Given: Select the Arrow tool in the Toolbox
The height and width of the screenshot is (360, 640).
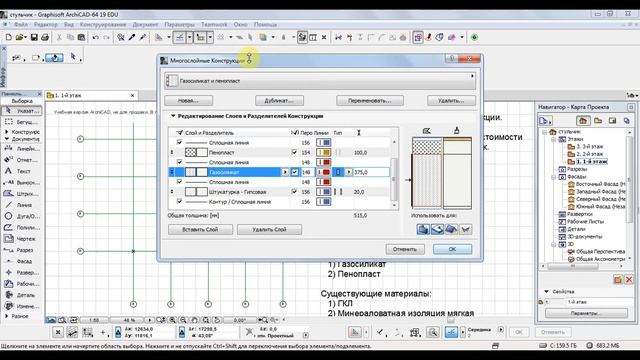Looking at the screenshot, I should (x=22, y=111).
